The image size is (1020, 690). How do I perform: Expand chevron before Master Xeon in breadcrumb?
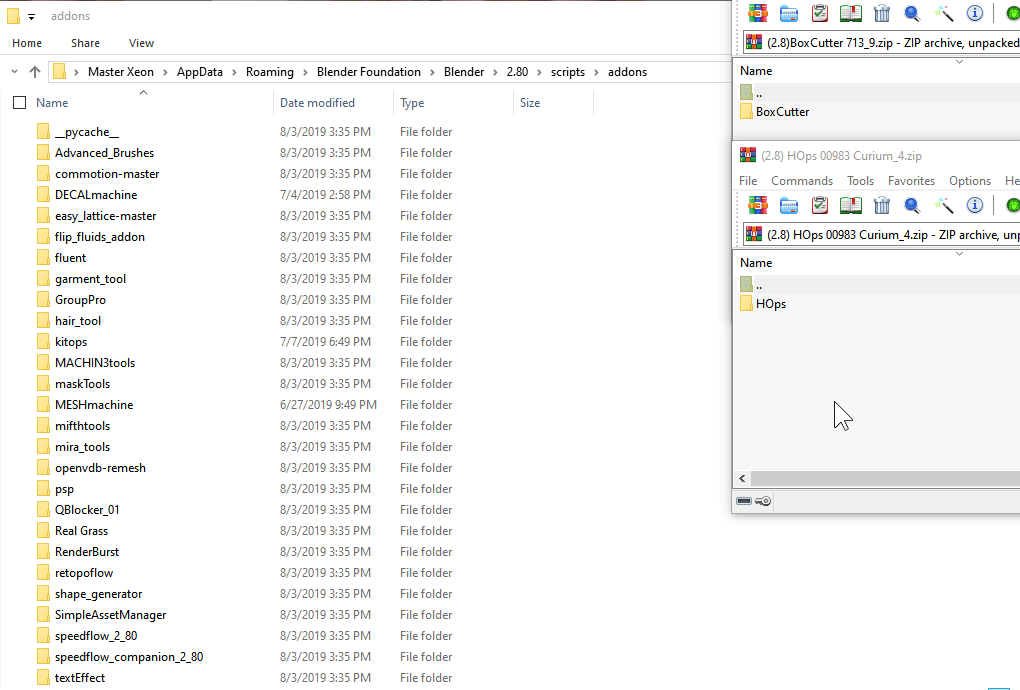[x=76, y=72]
